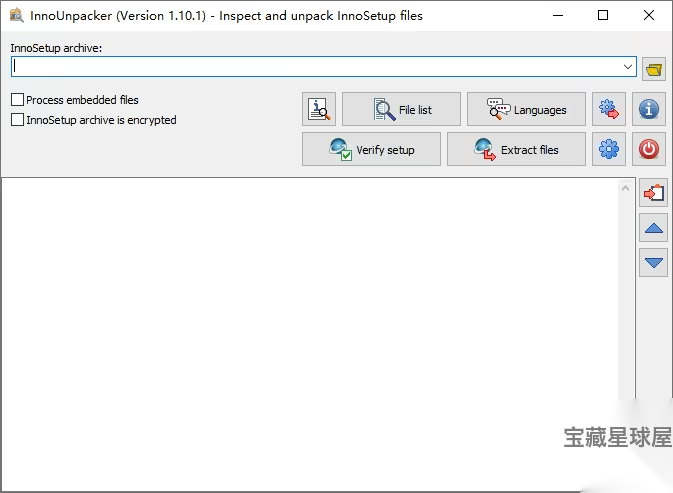Click Extract files button
673x493 pixels.
point(516,149)
